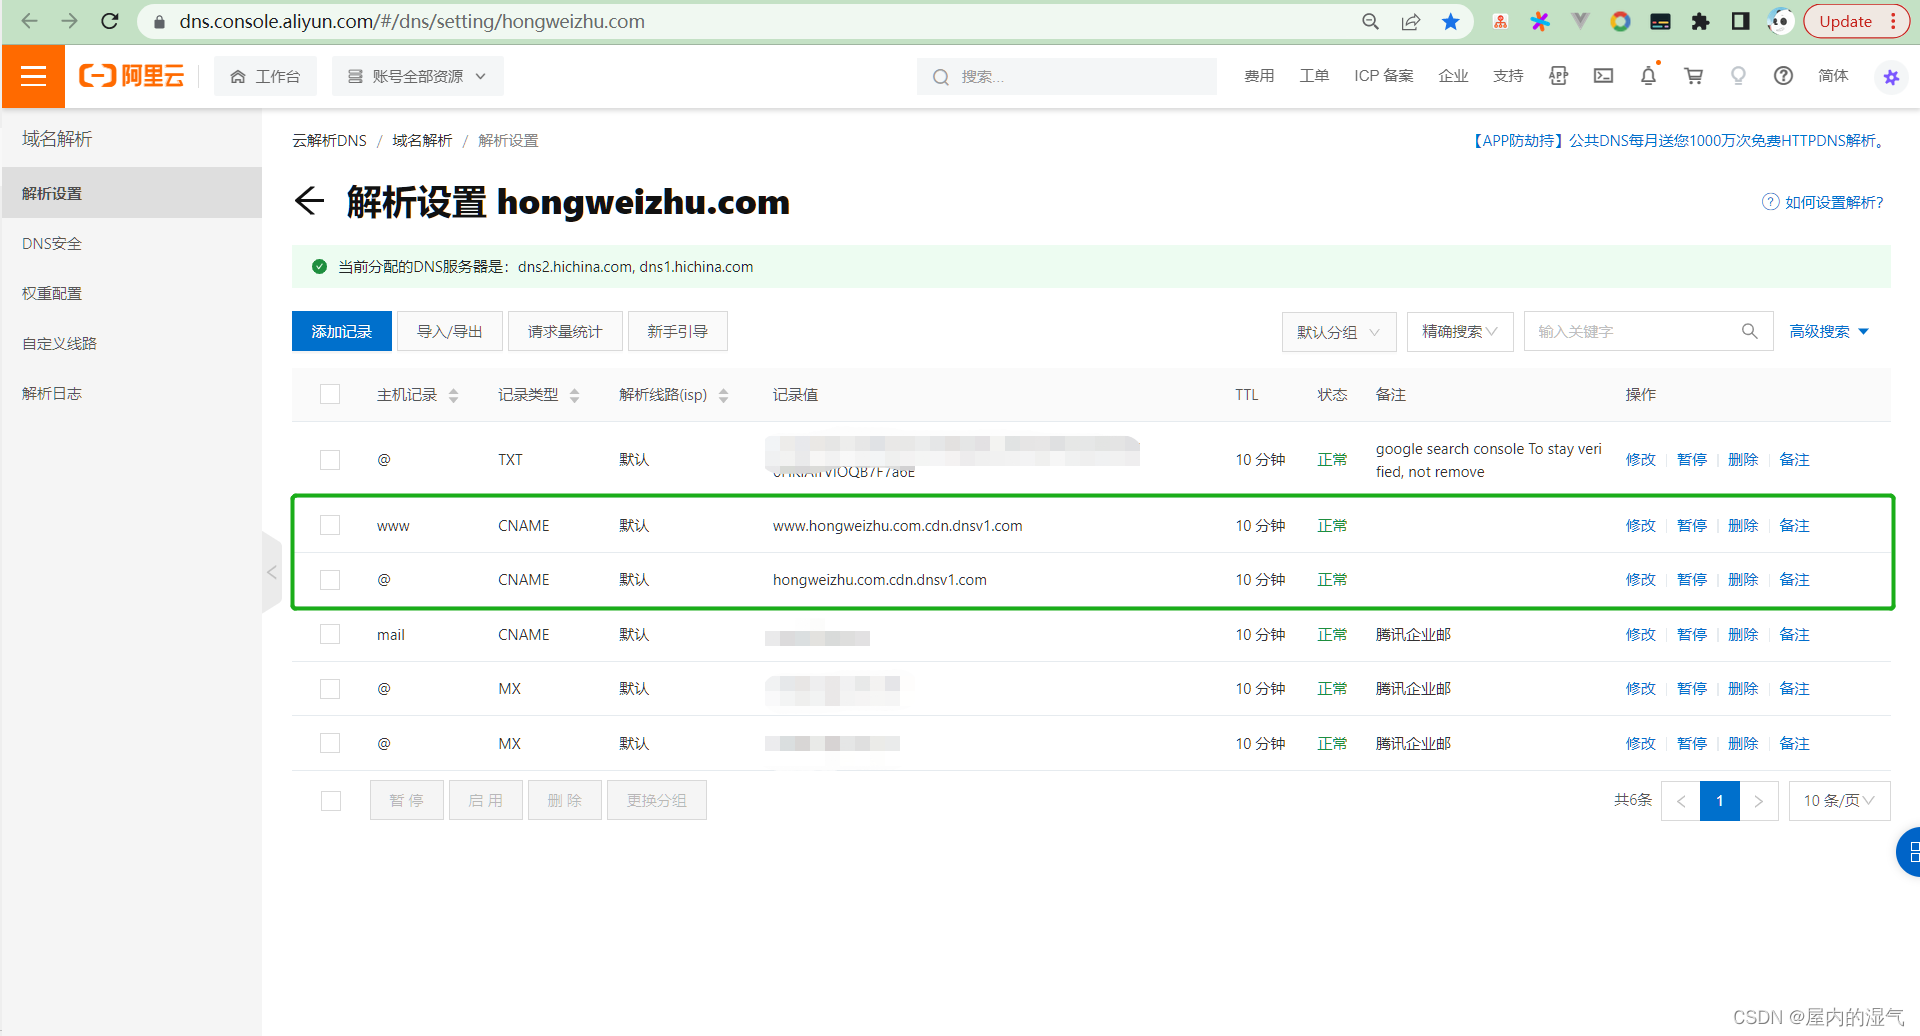Open the 简体 language selector
Viewport: 1920px width, 1036px height.
(x=1833, y=76)
